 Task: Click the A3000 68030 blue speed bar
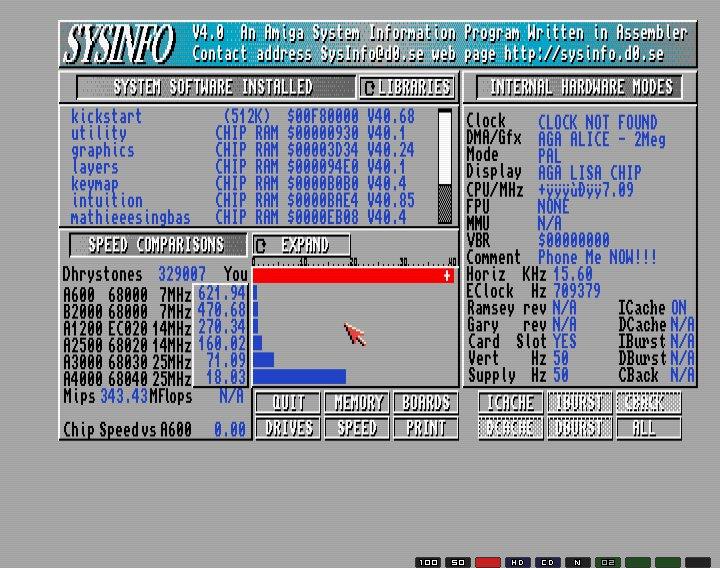point(264,360)
